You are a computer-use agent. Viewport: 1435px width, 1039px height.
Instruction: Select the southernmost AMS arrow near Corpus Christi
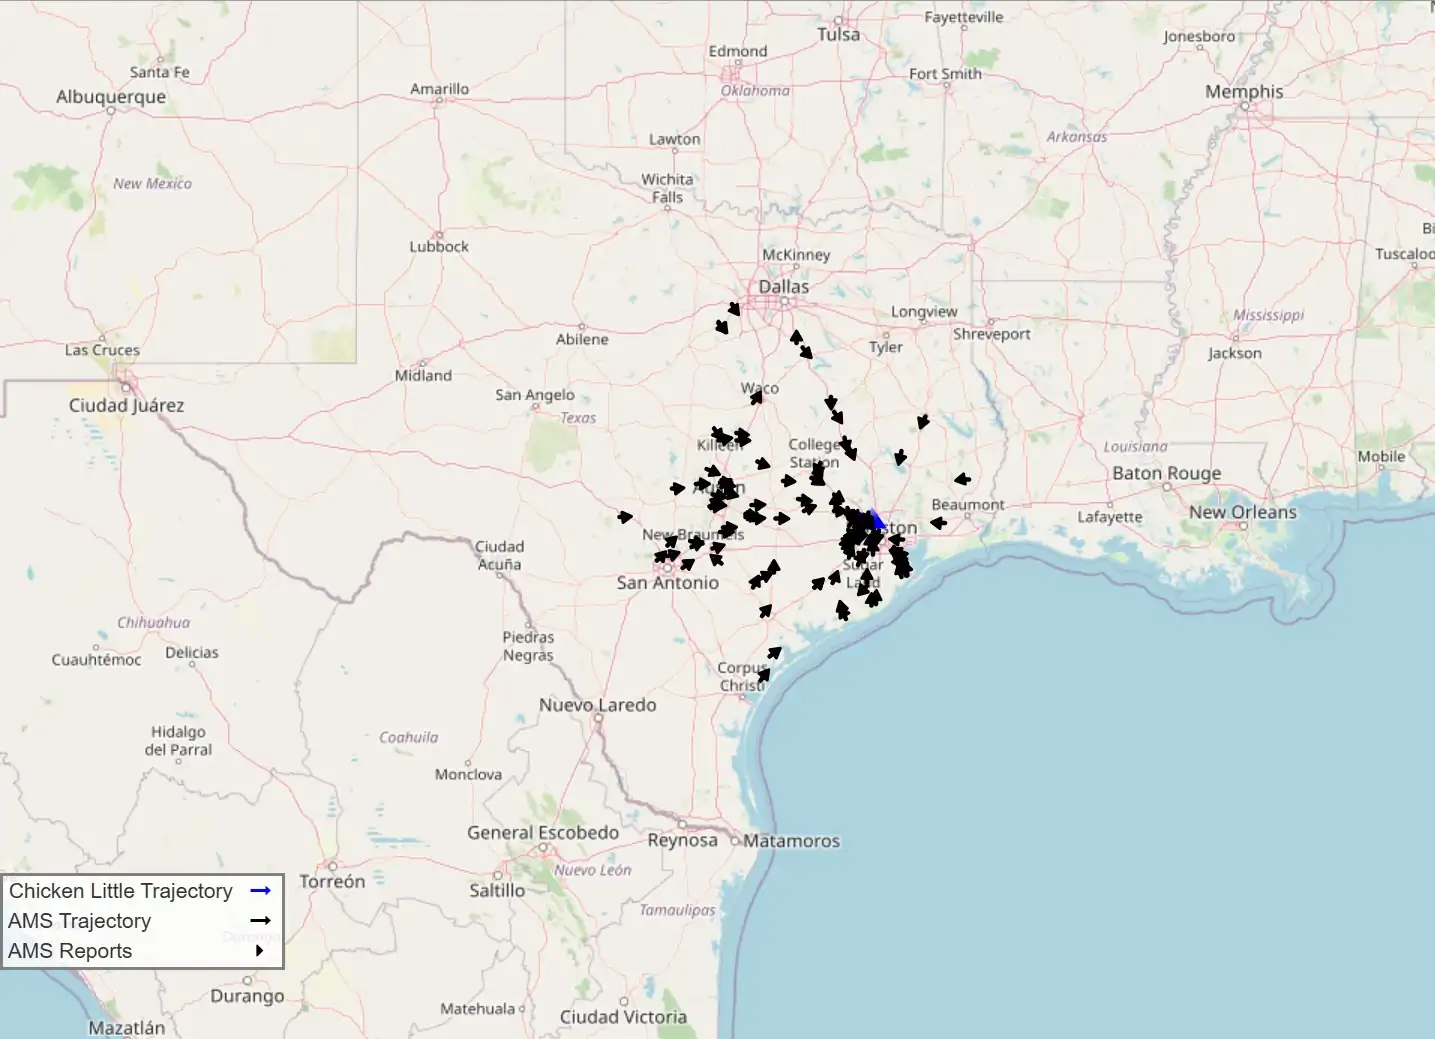pos(764,676)
